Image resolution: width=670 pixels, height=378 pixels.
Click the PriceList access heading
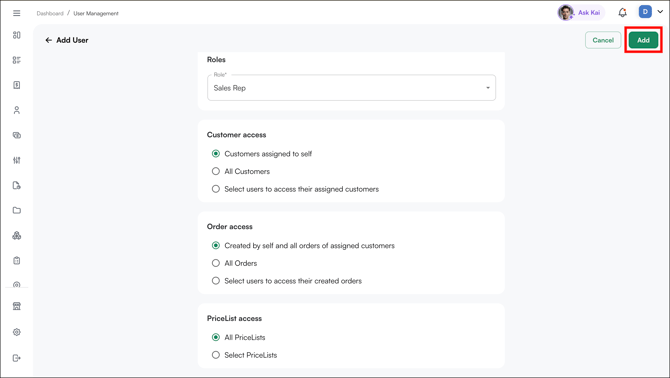tap(234, 319)
